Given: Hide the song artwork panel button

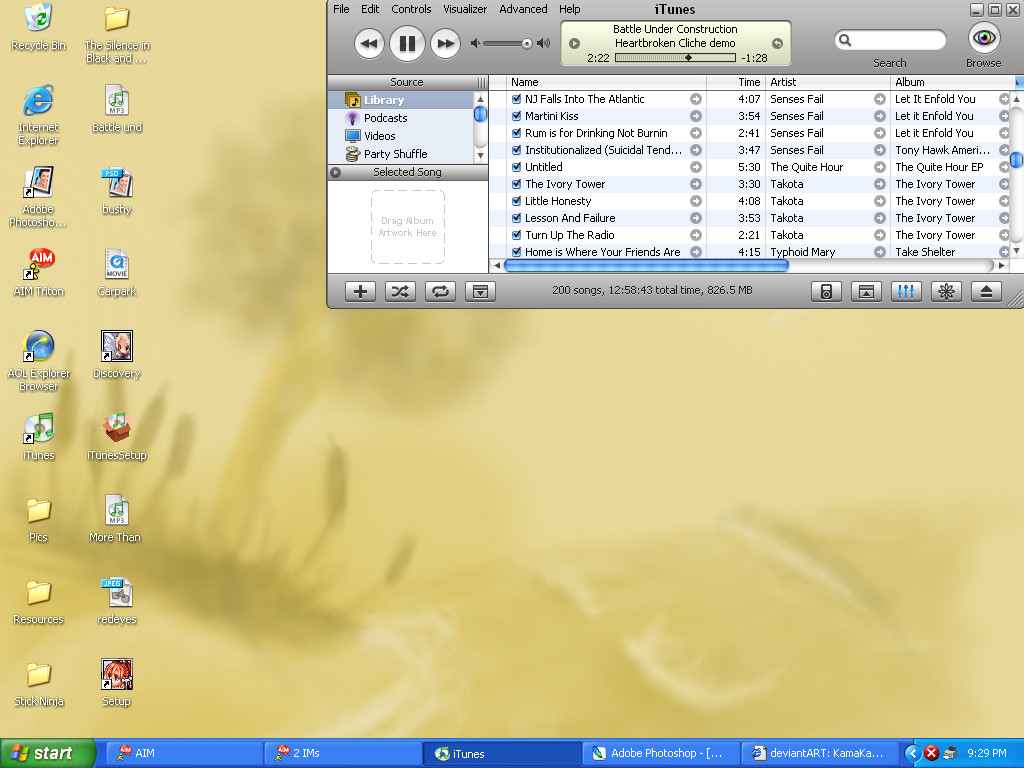Looking at the screenshot, I should click(481, 291).
